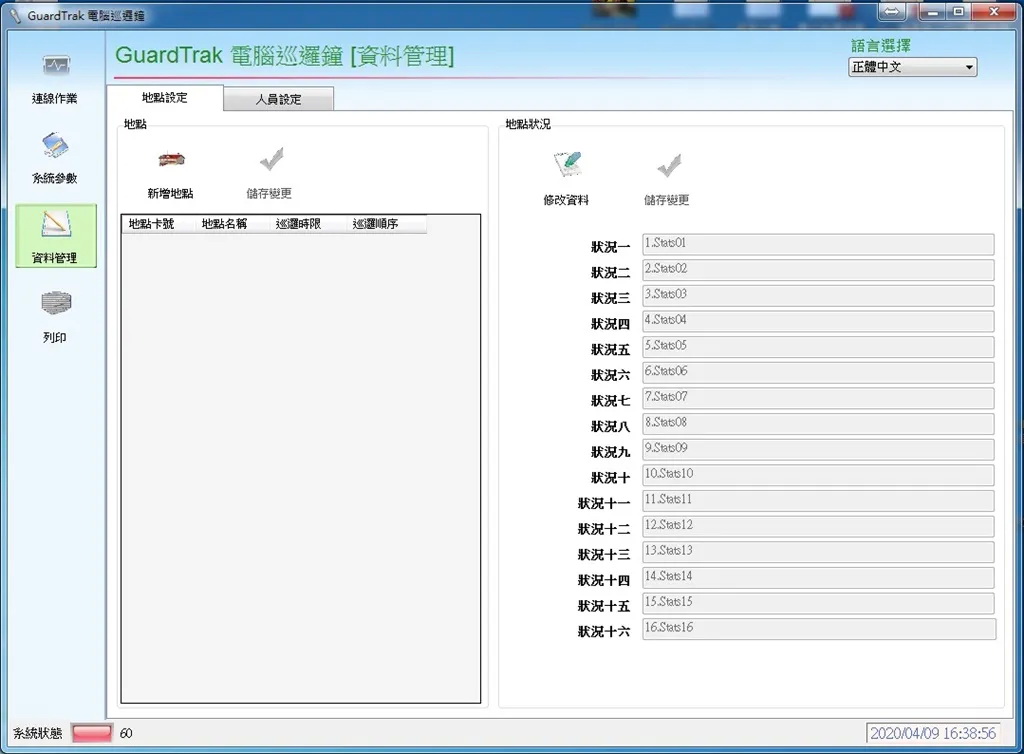The width and height of the screenshot is (1024, 754).
Task: Click the status value 60
Action: coord(126,733)
